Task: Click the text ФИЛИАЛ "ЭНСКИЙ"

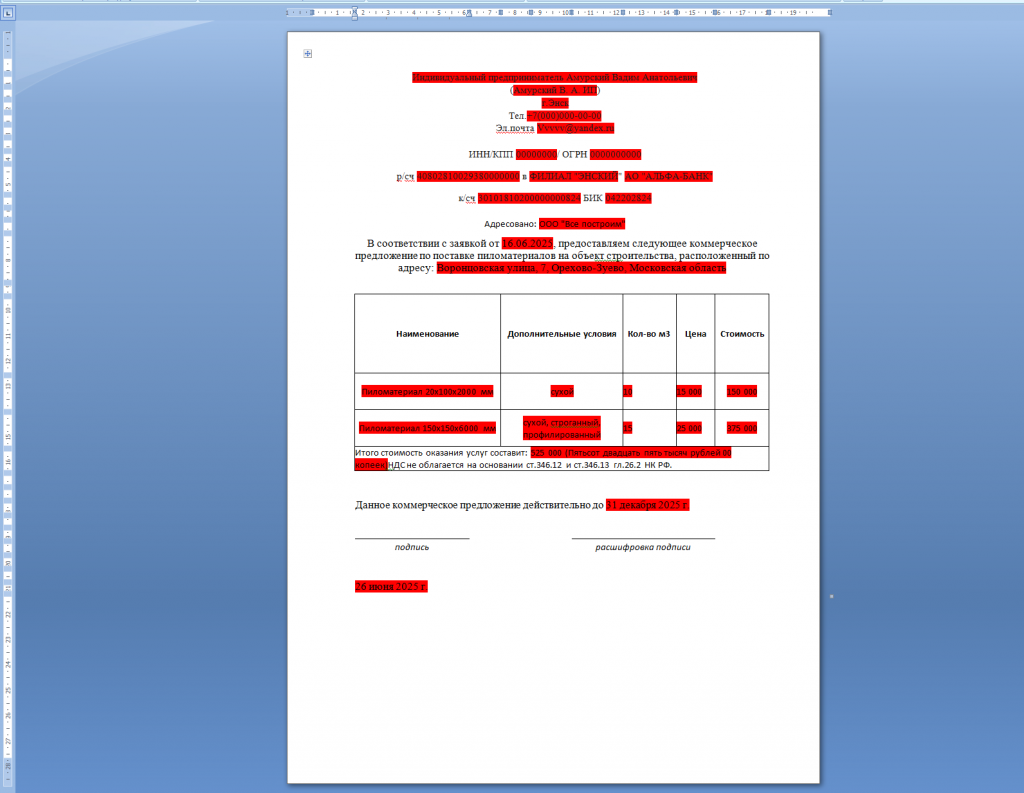Action: 573,176
